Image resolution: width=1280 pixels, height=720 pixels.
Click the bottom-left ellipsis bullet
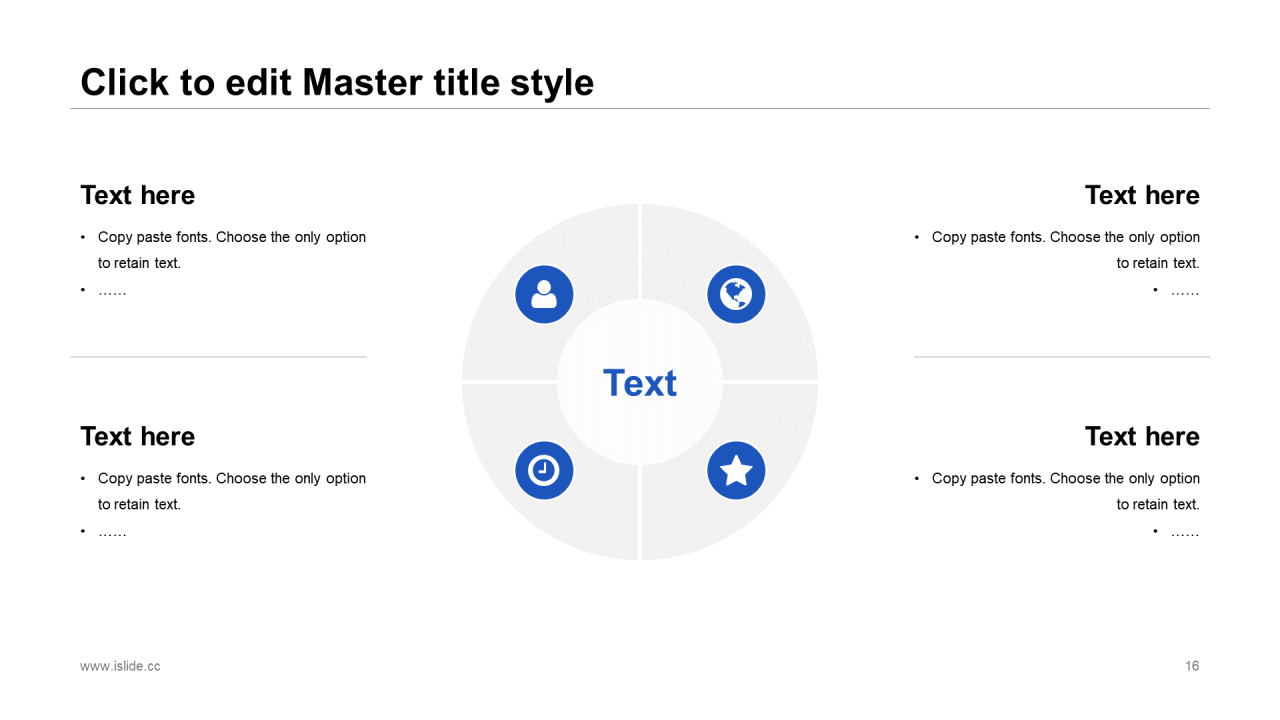112,532
